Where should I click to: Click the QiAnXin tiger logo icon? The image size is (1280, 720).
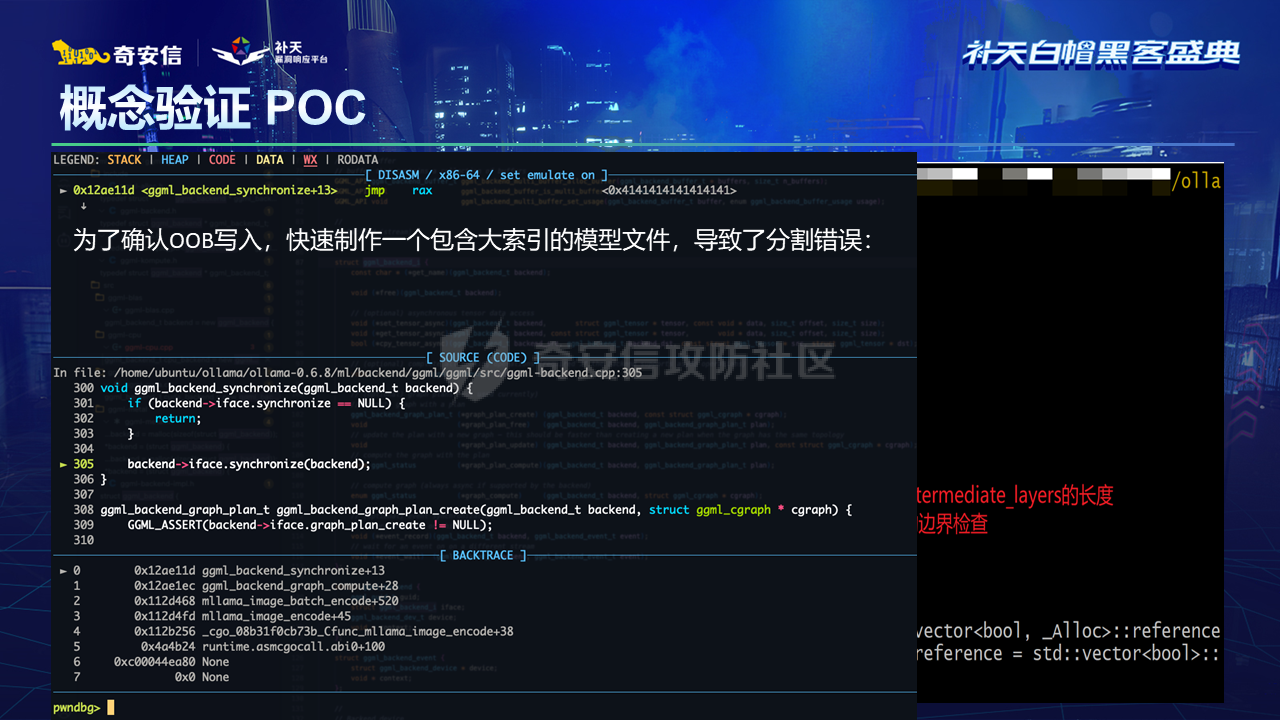80,54
